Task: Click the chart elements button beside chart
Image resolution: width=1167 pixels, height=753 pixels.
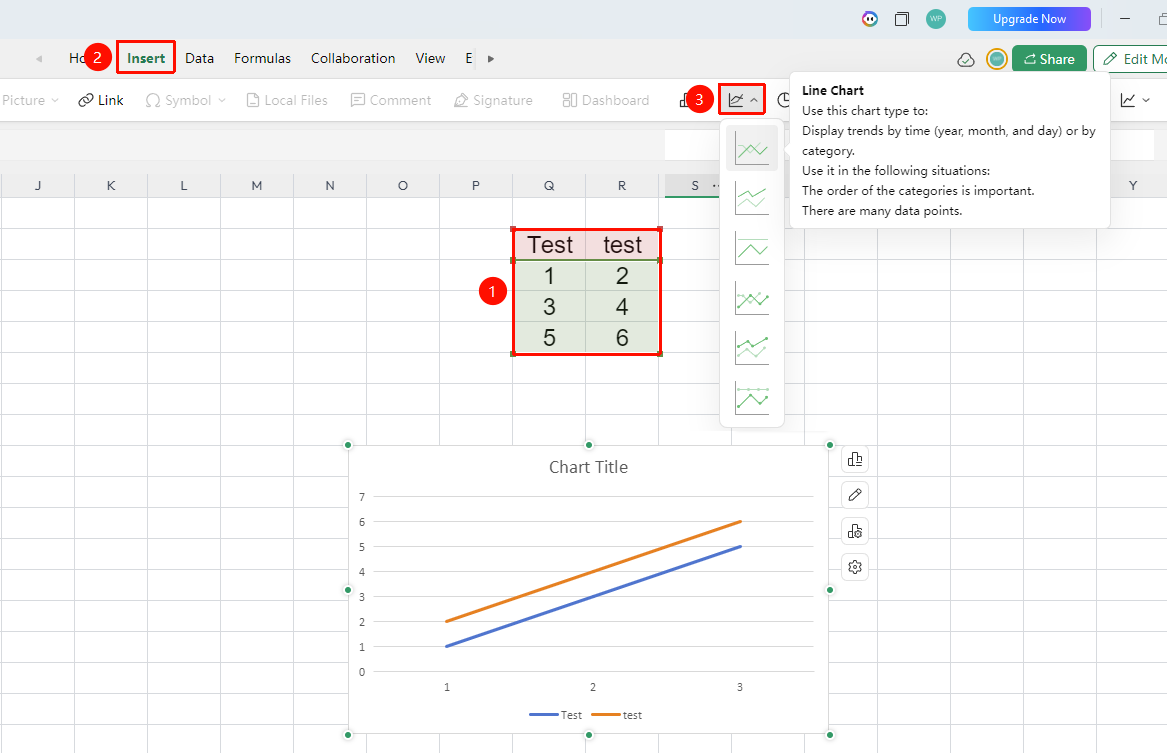Action: click(x=855, y=459)
